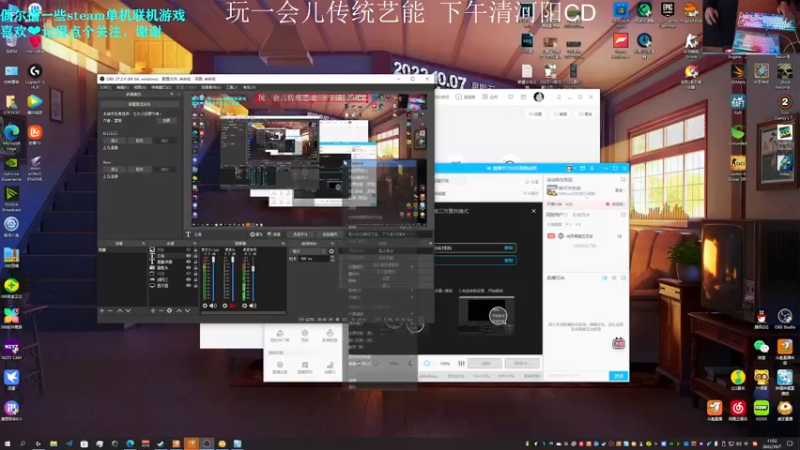The image size is (800, 450).
Task: Click Windows Start button on taskbar
Action: click(7, 444)
